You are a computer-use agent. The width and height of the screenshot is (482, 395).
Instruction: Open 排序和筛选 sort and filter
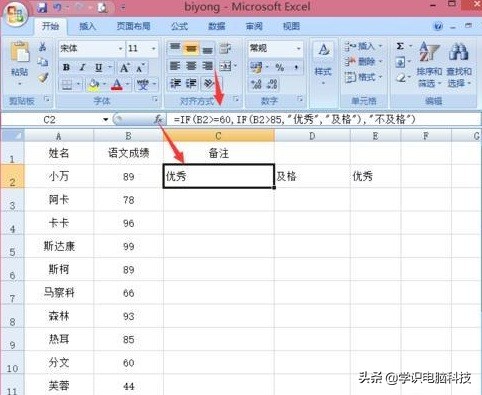point(429,64)
